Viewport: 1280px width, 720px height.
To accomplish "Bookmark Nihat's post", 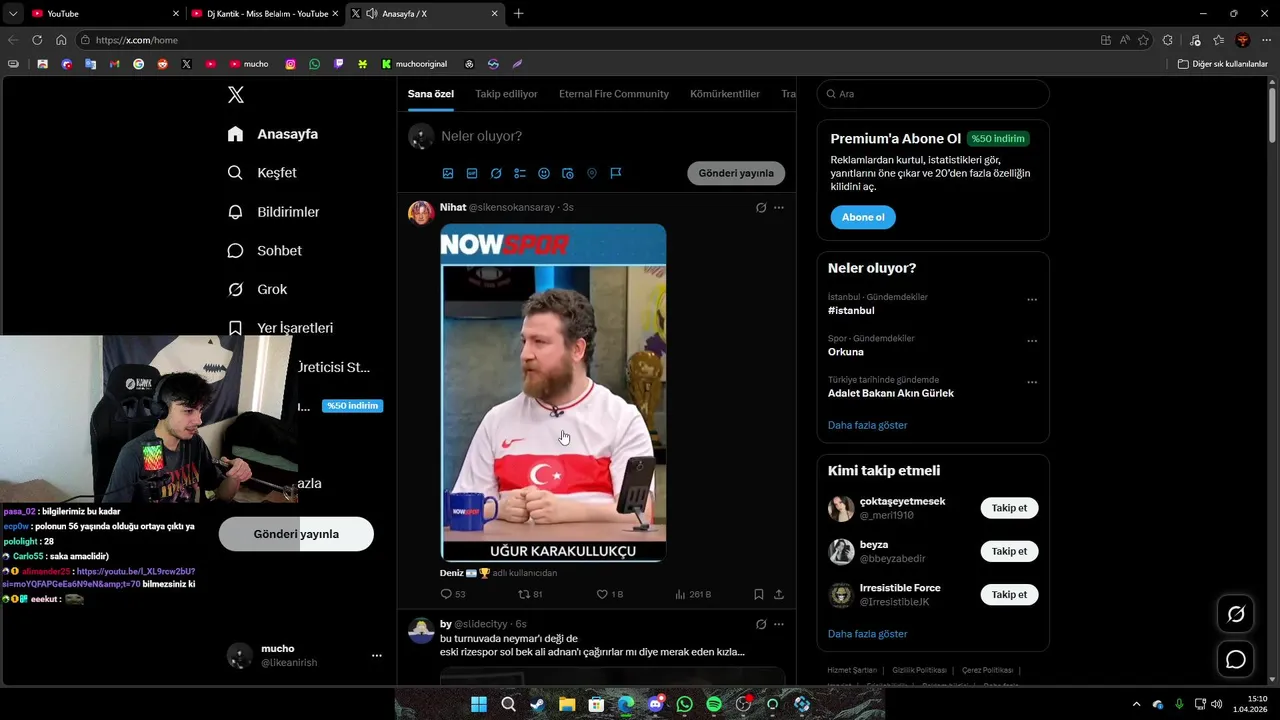I will 759,594.
